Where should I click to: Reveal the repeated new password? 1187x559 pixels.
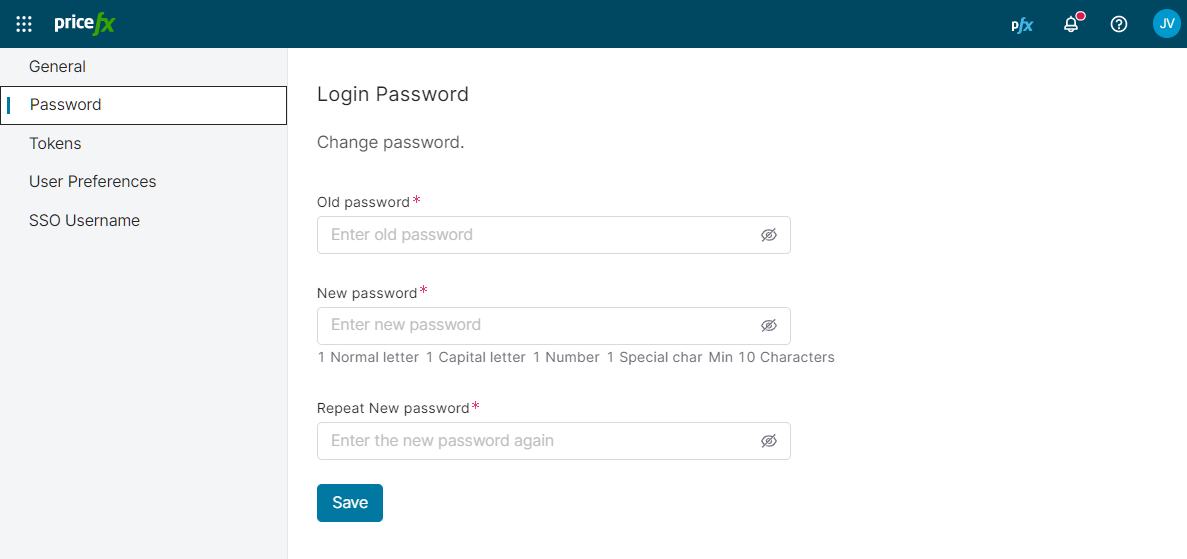[768, 441]
